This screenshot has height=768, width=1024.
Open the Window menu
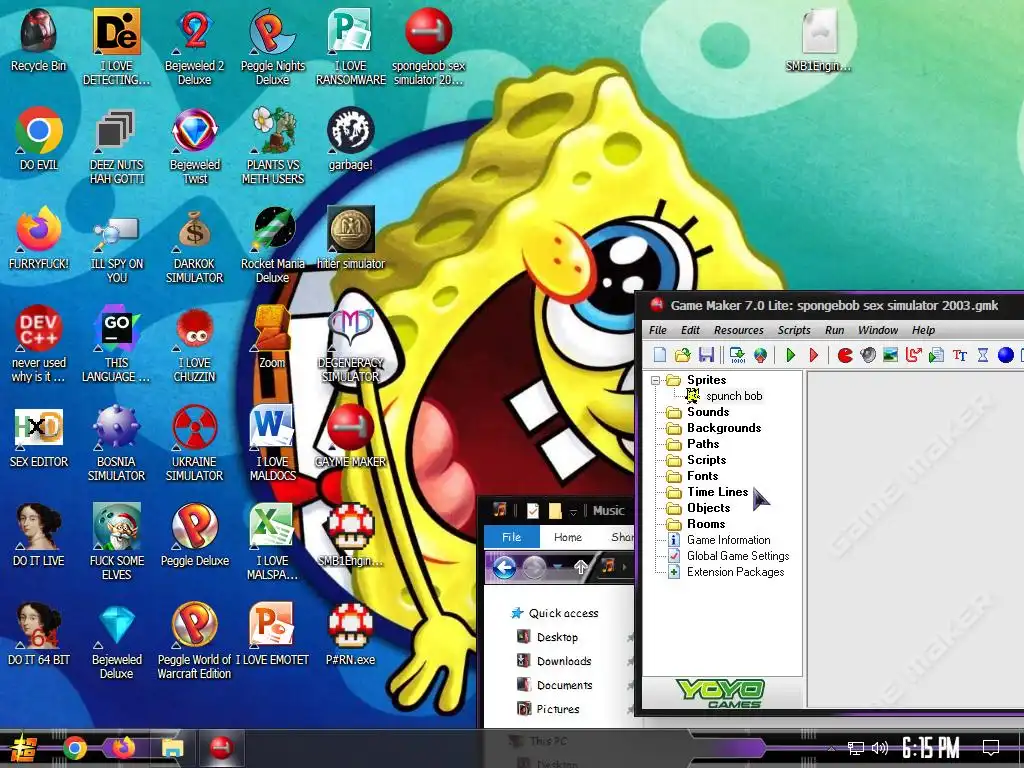[x=878, y=330]
